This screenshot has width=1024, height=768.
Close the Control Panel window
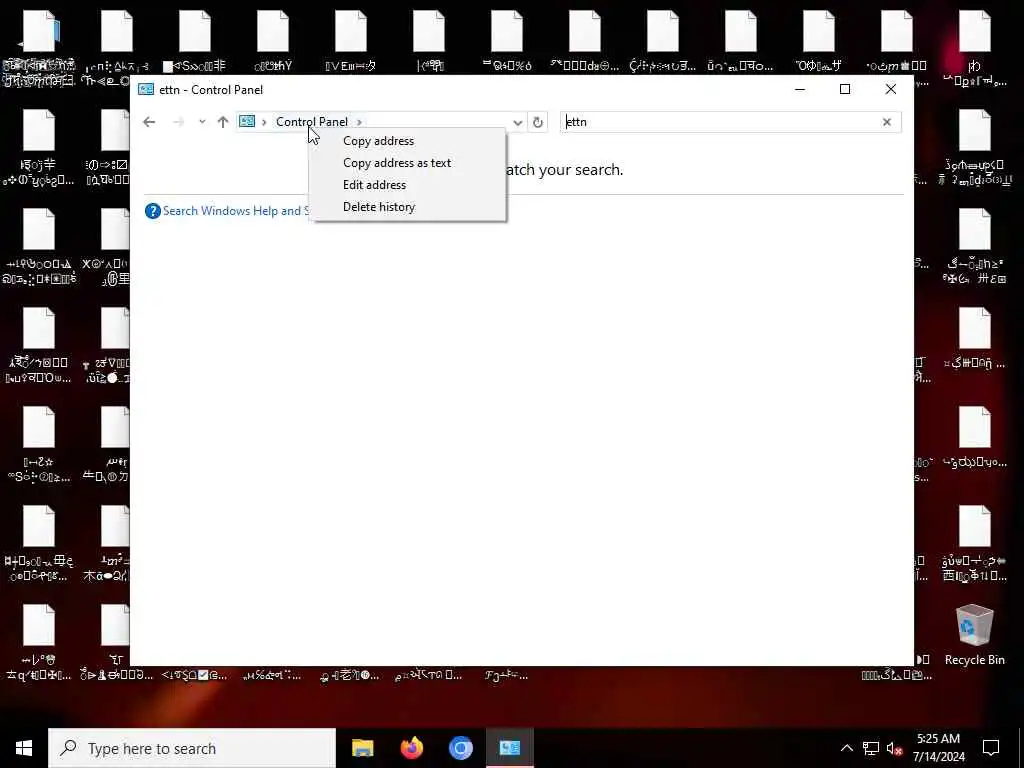coord(891,89)
